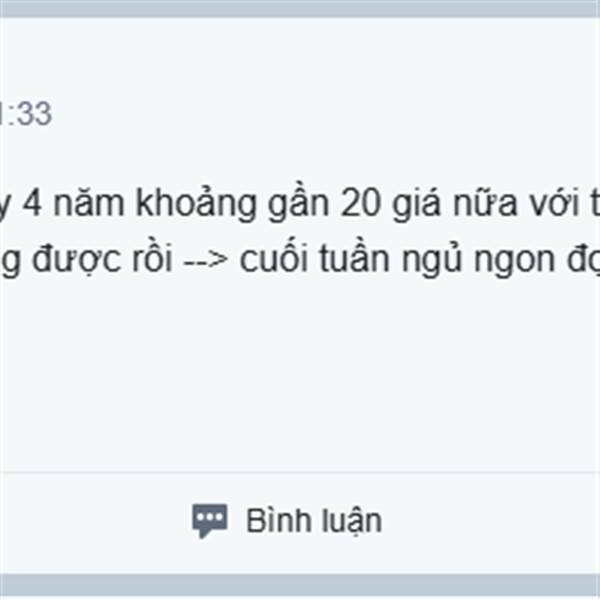Open comments via the Bình luận label
Image resolution: width=600 pixels, height=600 pixels.
click(314, 521)
